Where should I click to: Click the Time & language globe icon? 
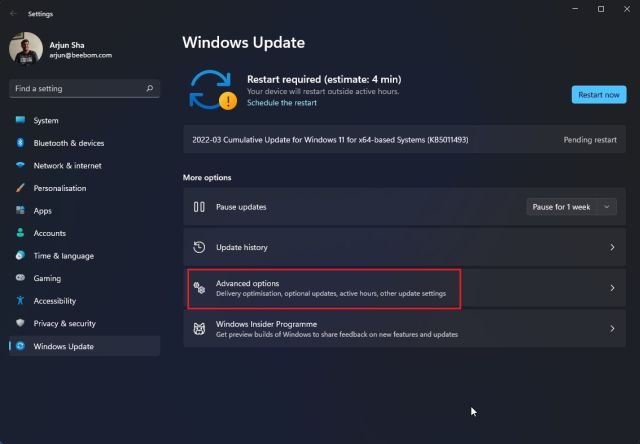click(x=20, y=255)
